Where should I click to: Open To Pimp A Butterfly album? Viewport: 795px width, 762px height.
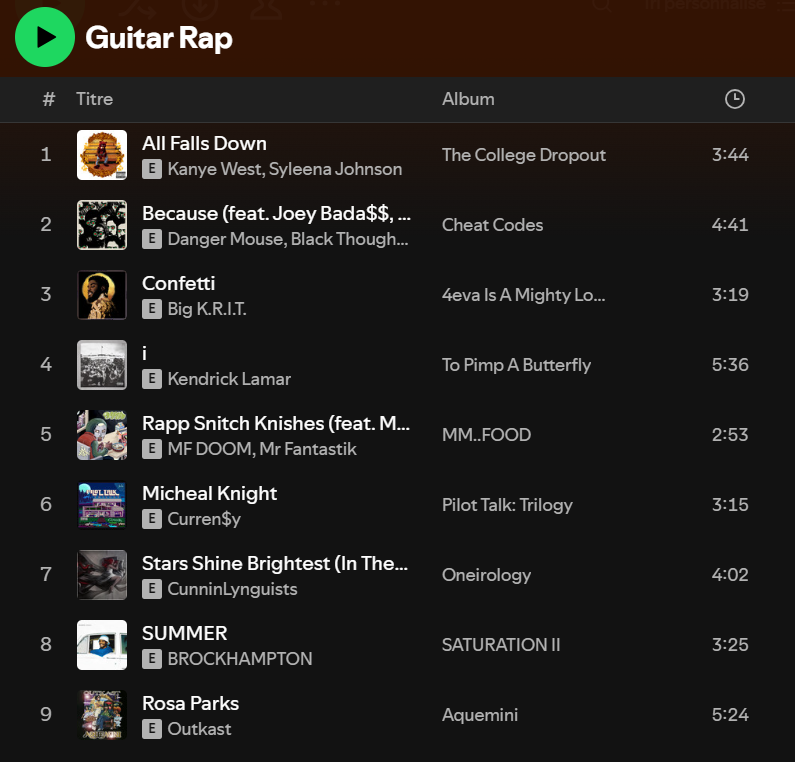pos(516,365)
